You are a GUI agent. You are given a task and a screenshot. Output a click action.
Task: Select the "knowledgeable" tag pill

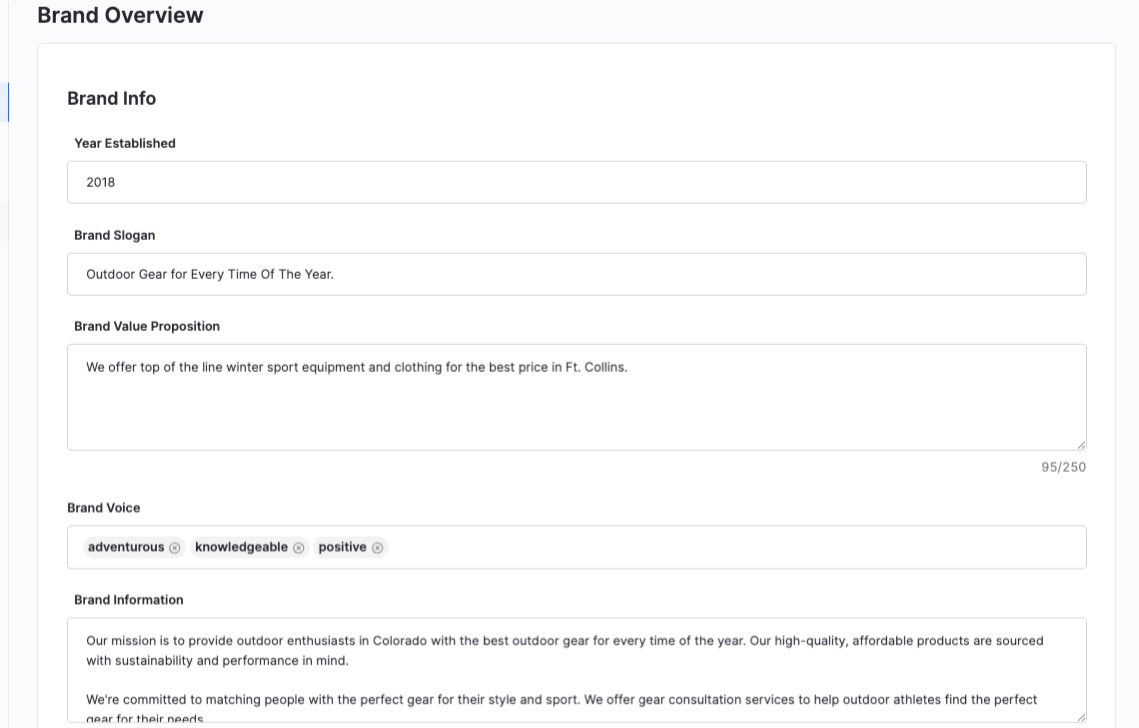coord(240,547)
